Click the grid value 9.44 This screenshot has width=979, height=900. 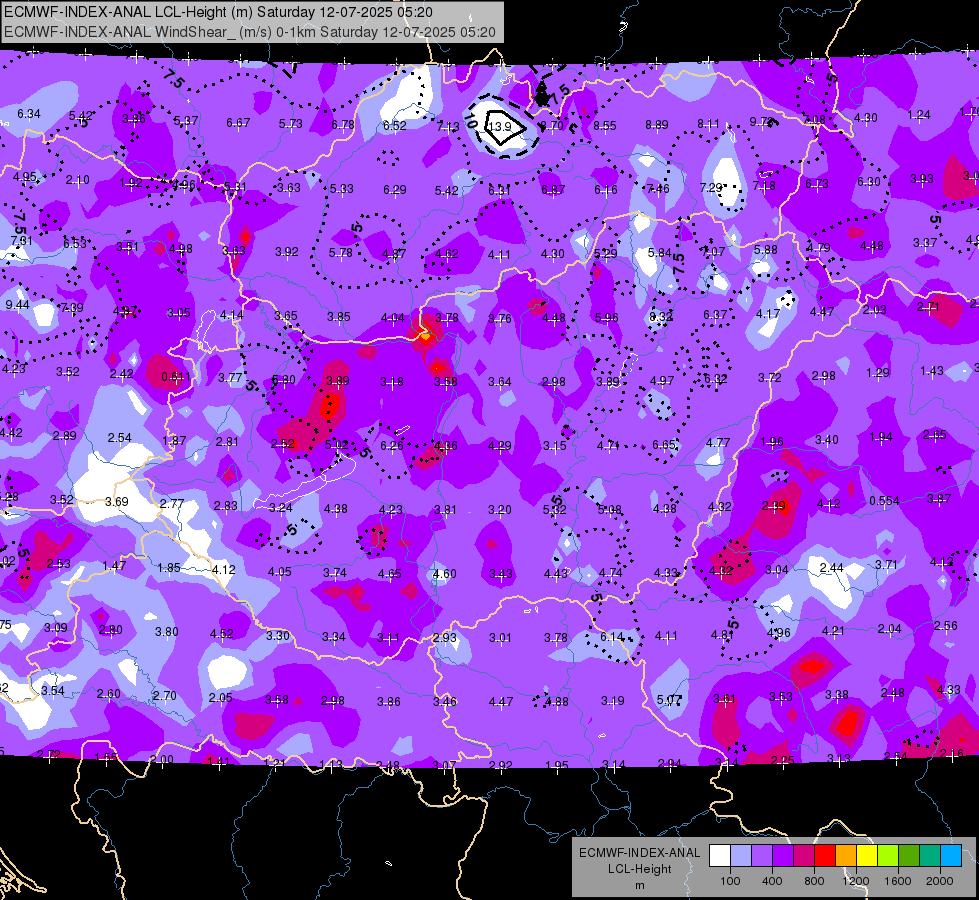coord(17,305)
